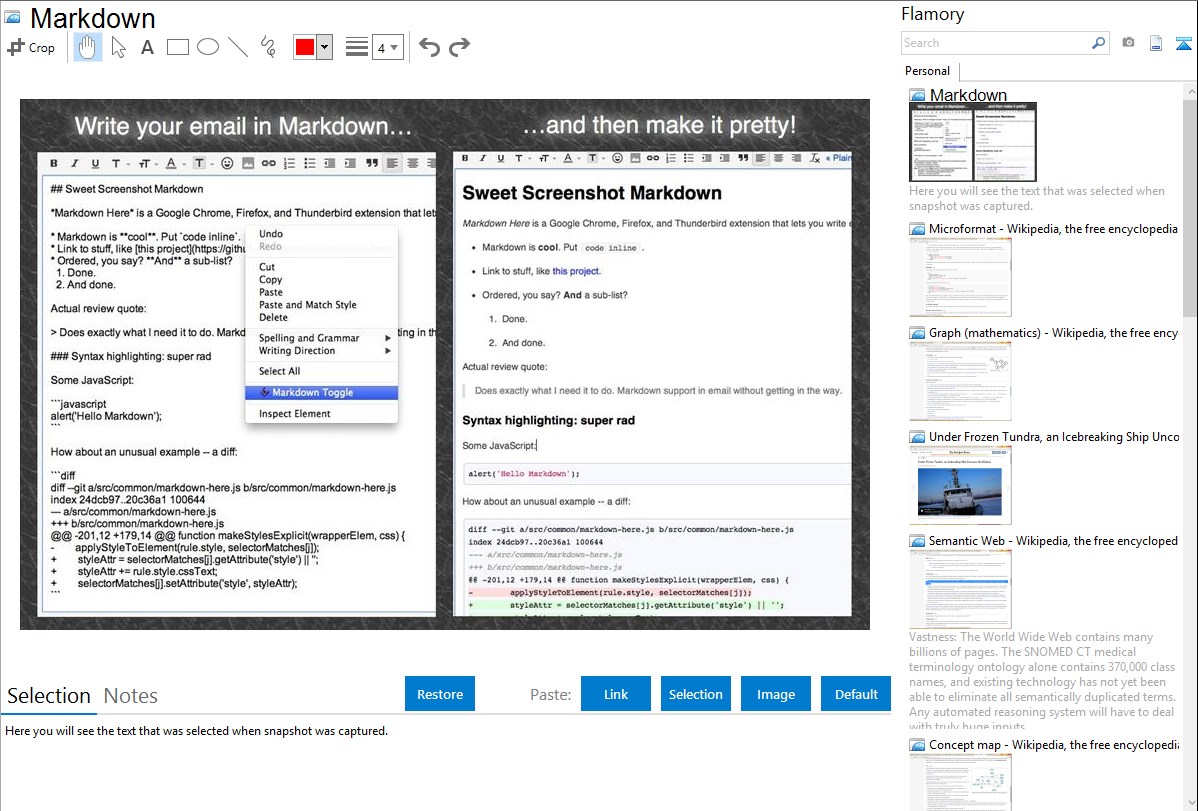
Task: Click the icon beside the Concept map title
Action: coord(917,745)
